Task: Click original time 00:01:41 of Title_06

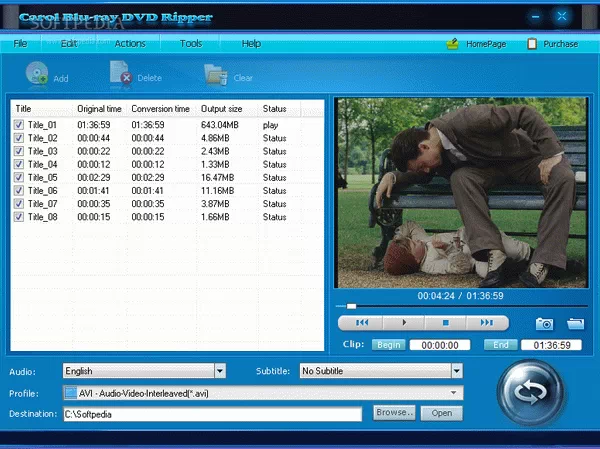Action: click(x=93, y=191)
